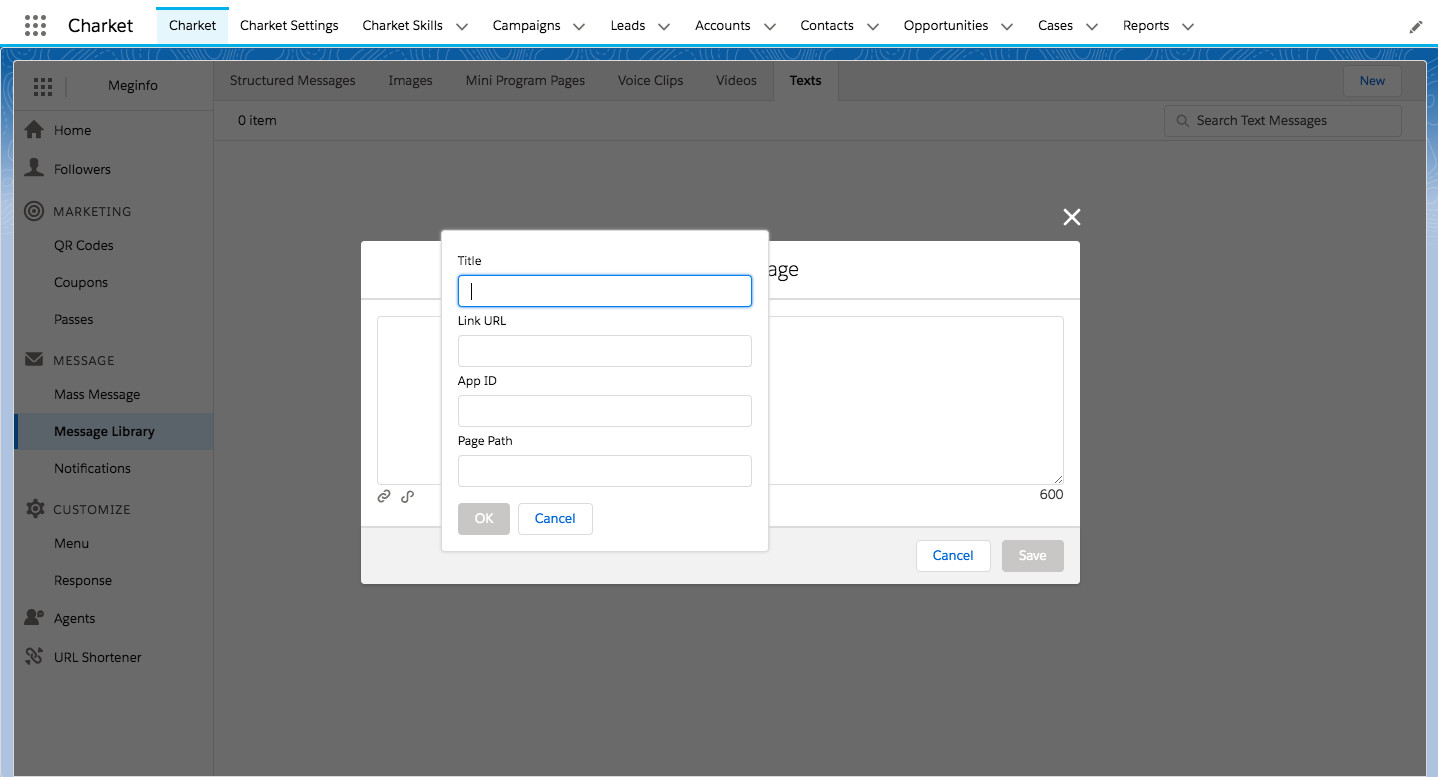
Task: Click the remove link icon below textarea
Action: (x=407, y=496)
